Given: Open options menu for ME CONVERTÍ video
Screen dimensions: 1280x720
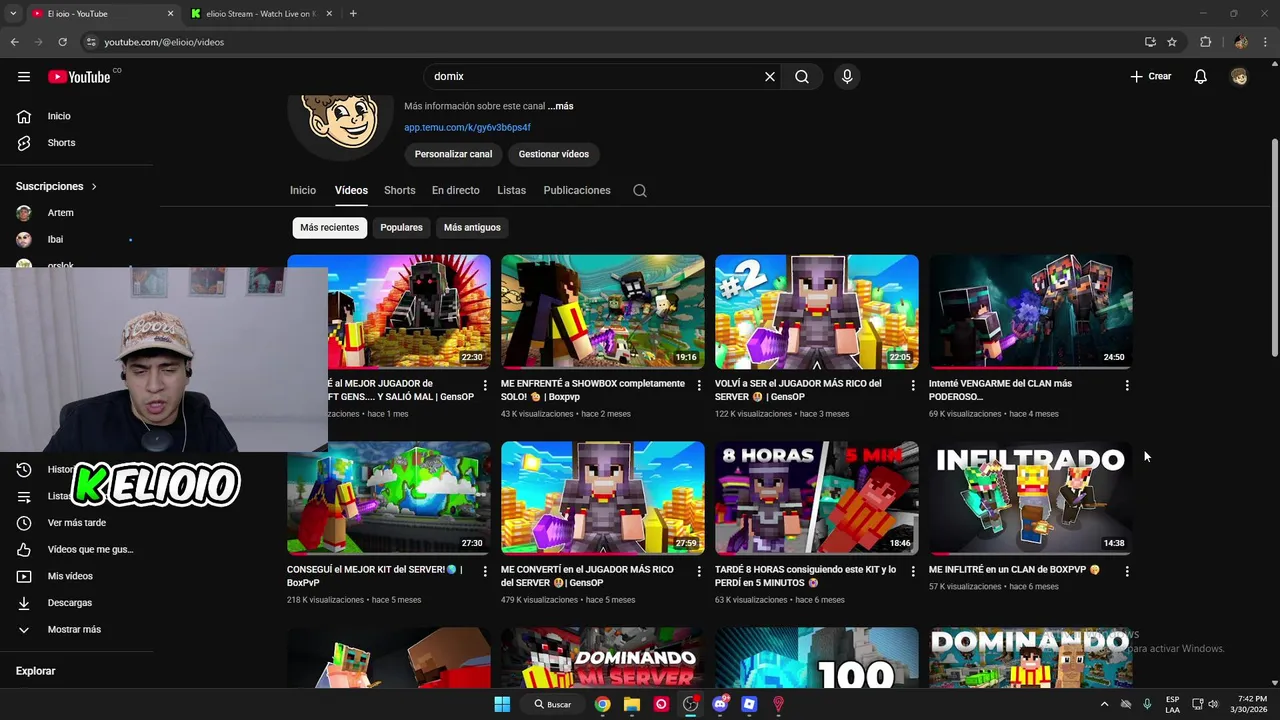Looking at the screenshot, I should [x=699, y=571].
